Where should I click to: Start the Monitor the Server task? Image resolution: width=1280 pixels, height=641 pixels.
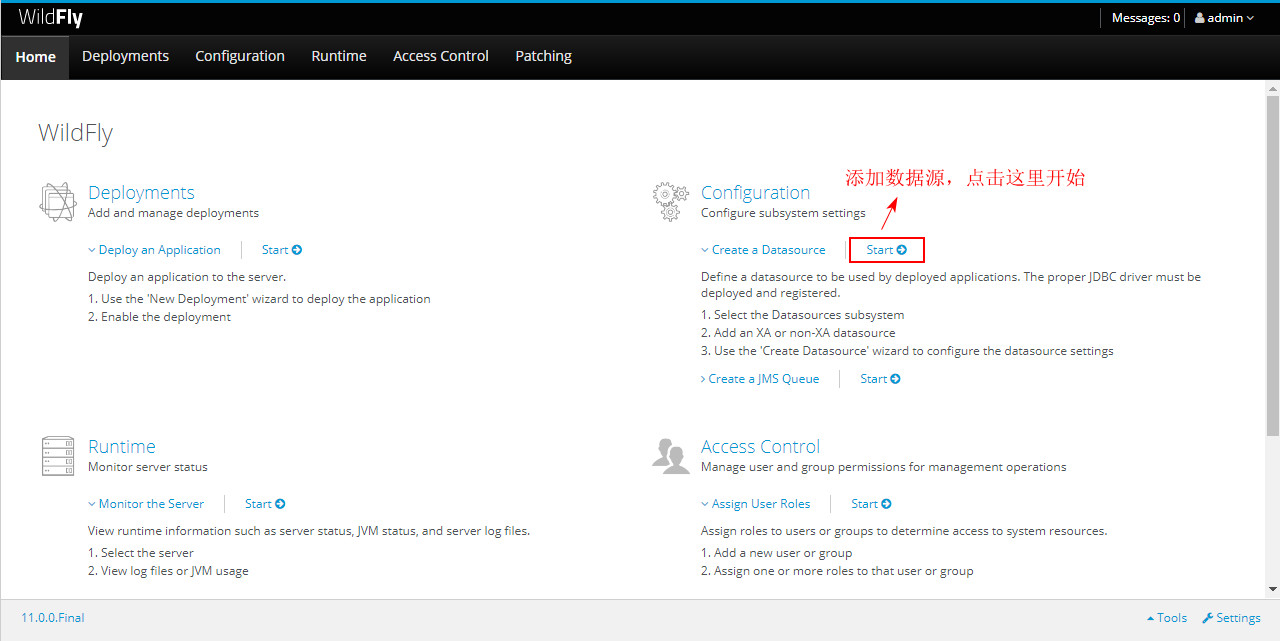point(265,504)
